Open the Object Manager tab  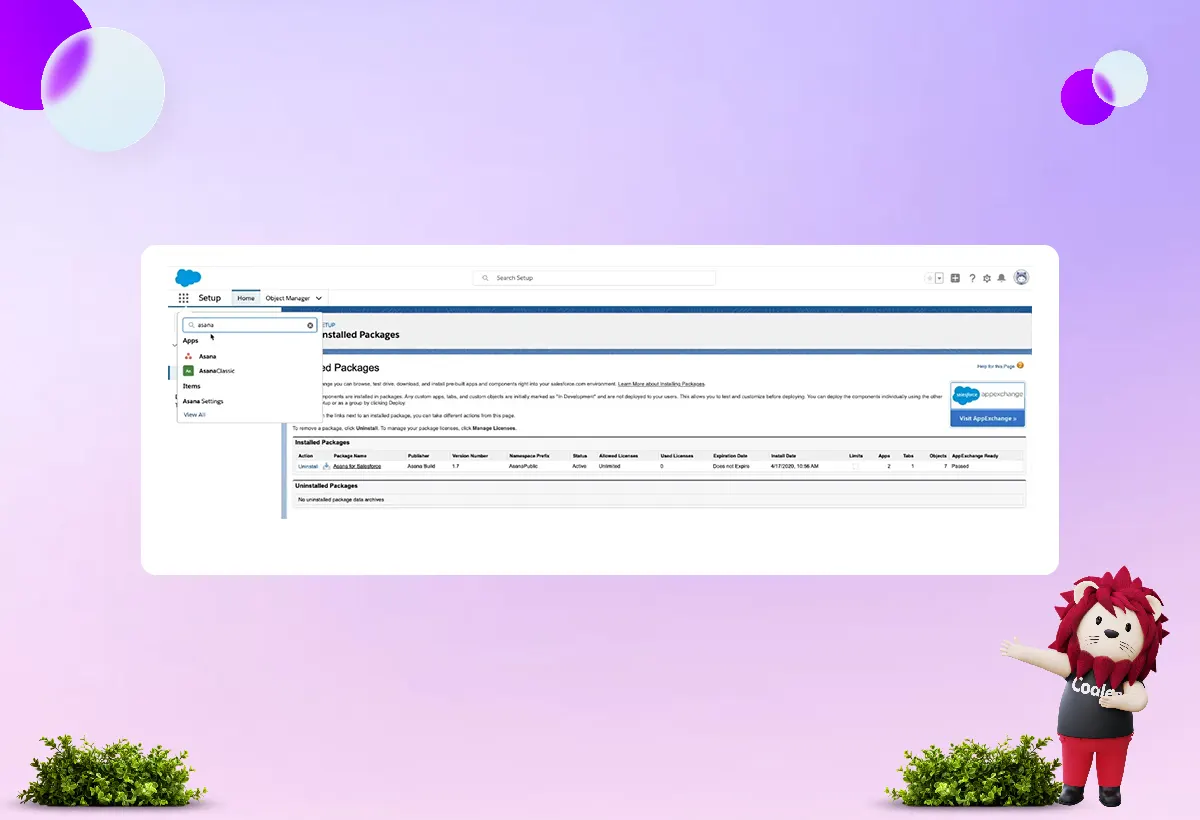pos(288,298)
